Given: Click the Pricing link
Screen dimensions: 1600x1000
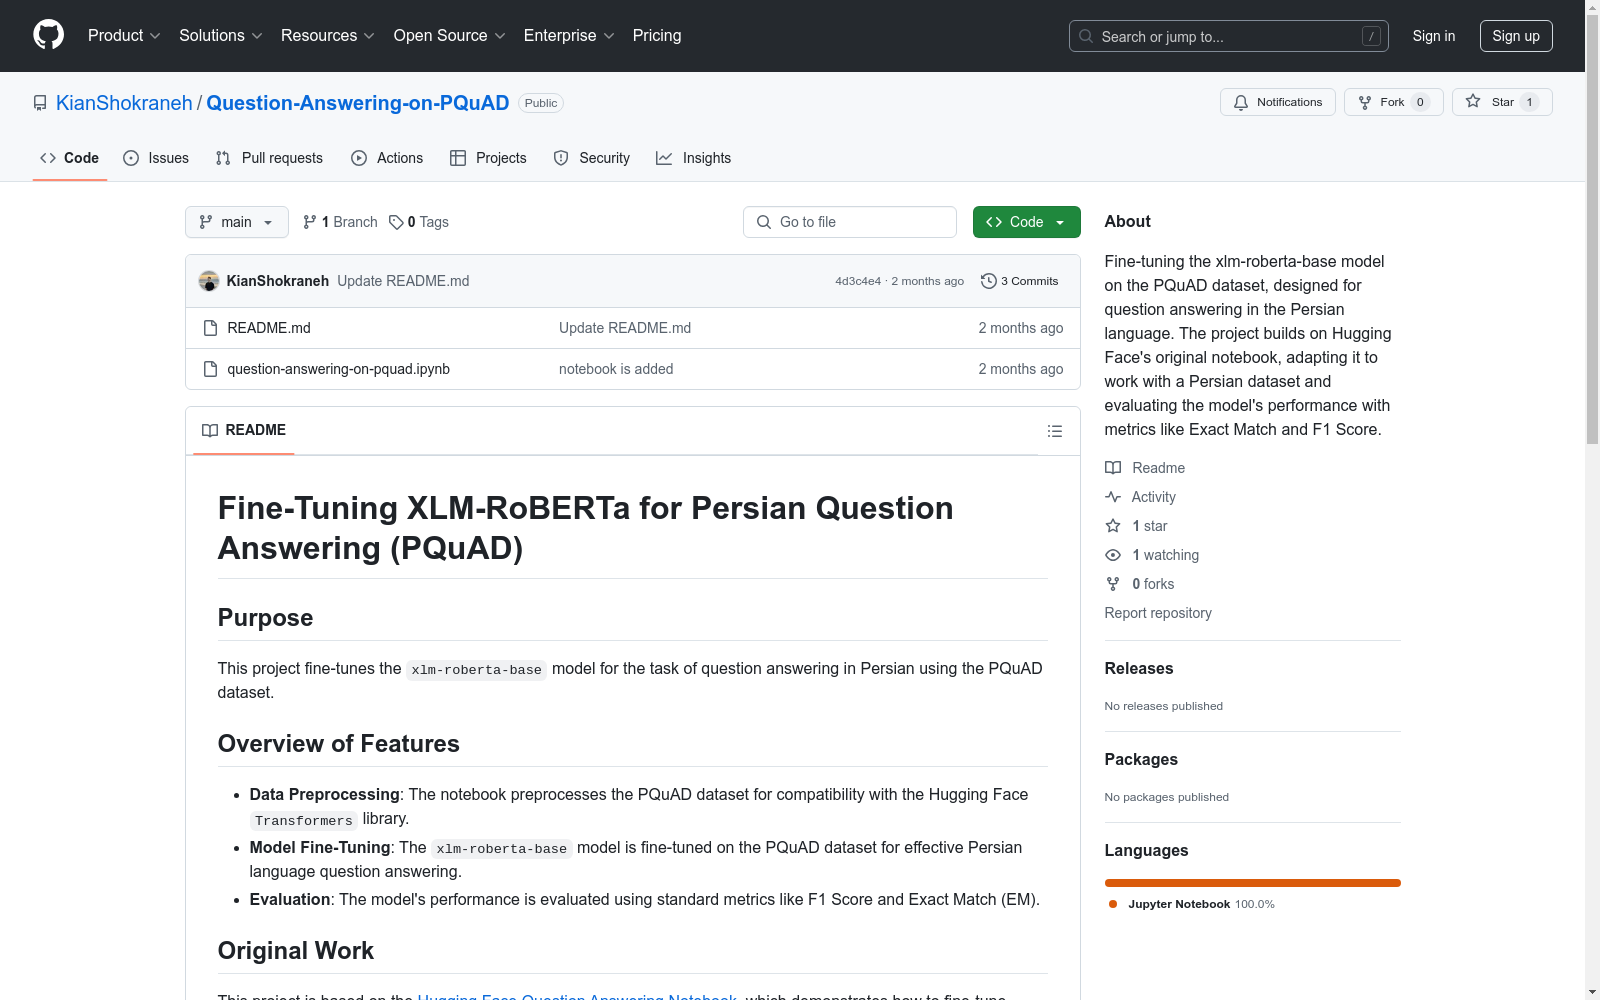Looking at the screenshot, I should pos(657,36).
